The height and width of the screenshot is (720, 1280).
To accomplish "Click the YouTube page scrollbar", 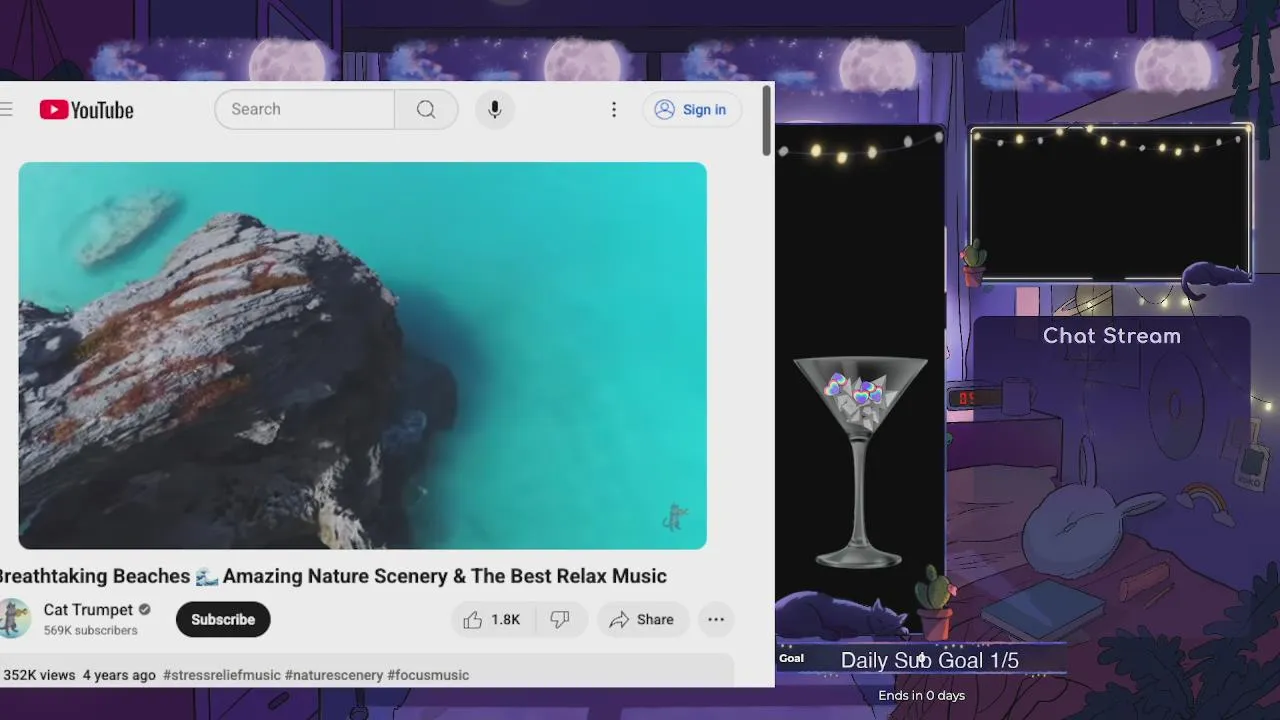I will coord(767,120).
